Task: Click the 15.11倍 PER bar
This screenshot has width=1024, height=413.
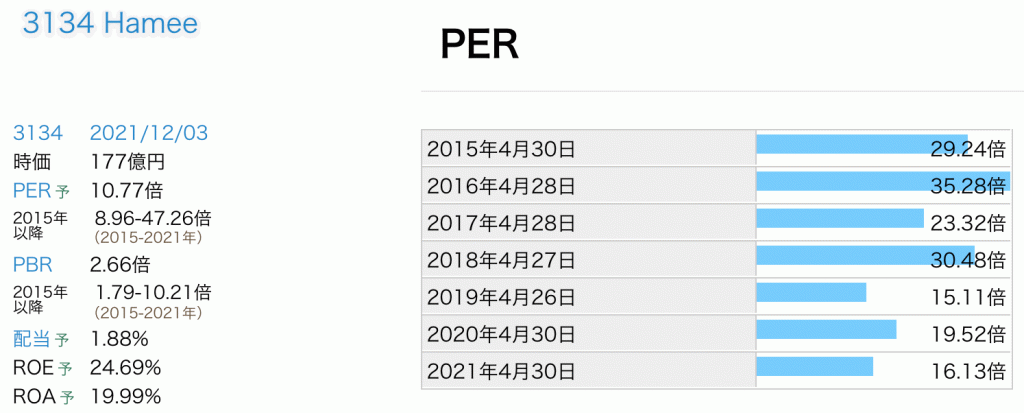Action: tap(811, 292)
